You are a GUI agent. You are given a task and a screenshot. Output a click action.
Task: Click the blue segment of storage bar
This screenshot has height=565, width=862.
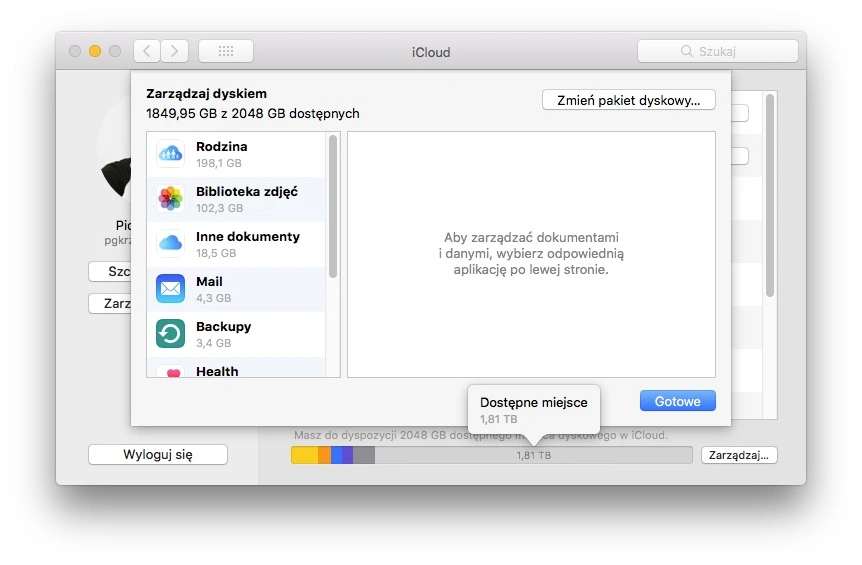pos(336,455)
